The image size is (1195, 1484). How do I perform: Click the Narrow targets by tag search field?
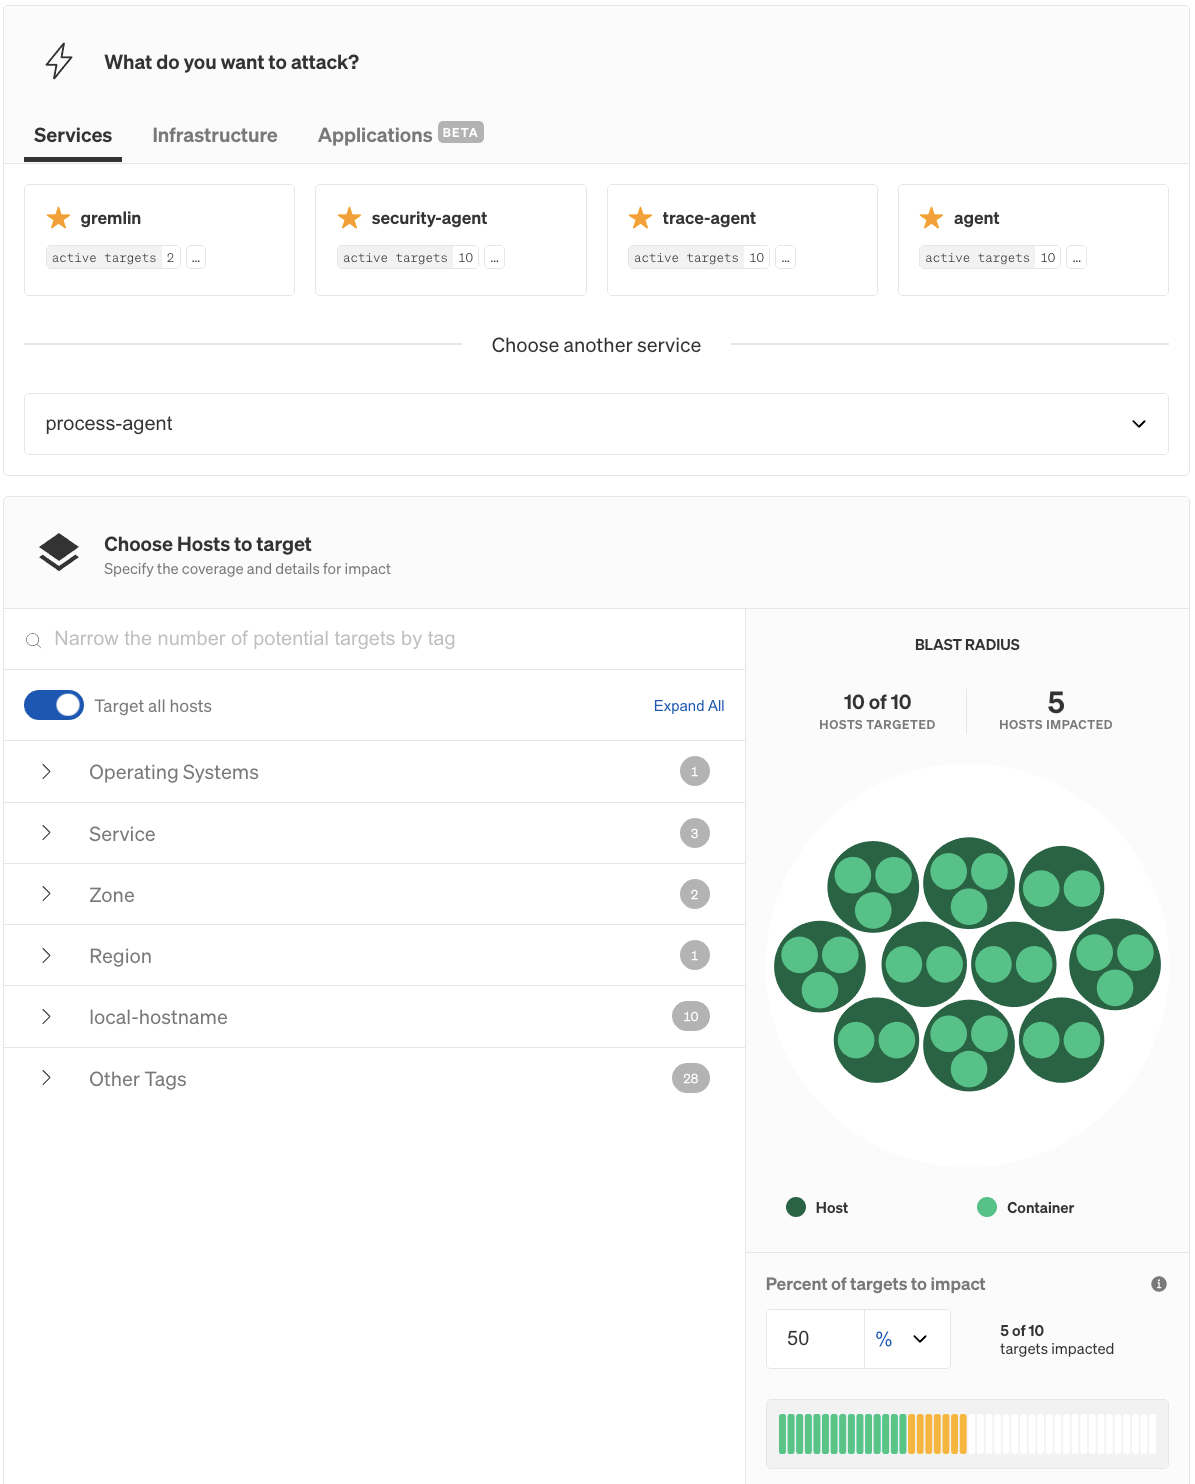374,639
